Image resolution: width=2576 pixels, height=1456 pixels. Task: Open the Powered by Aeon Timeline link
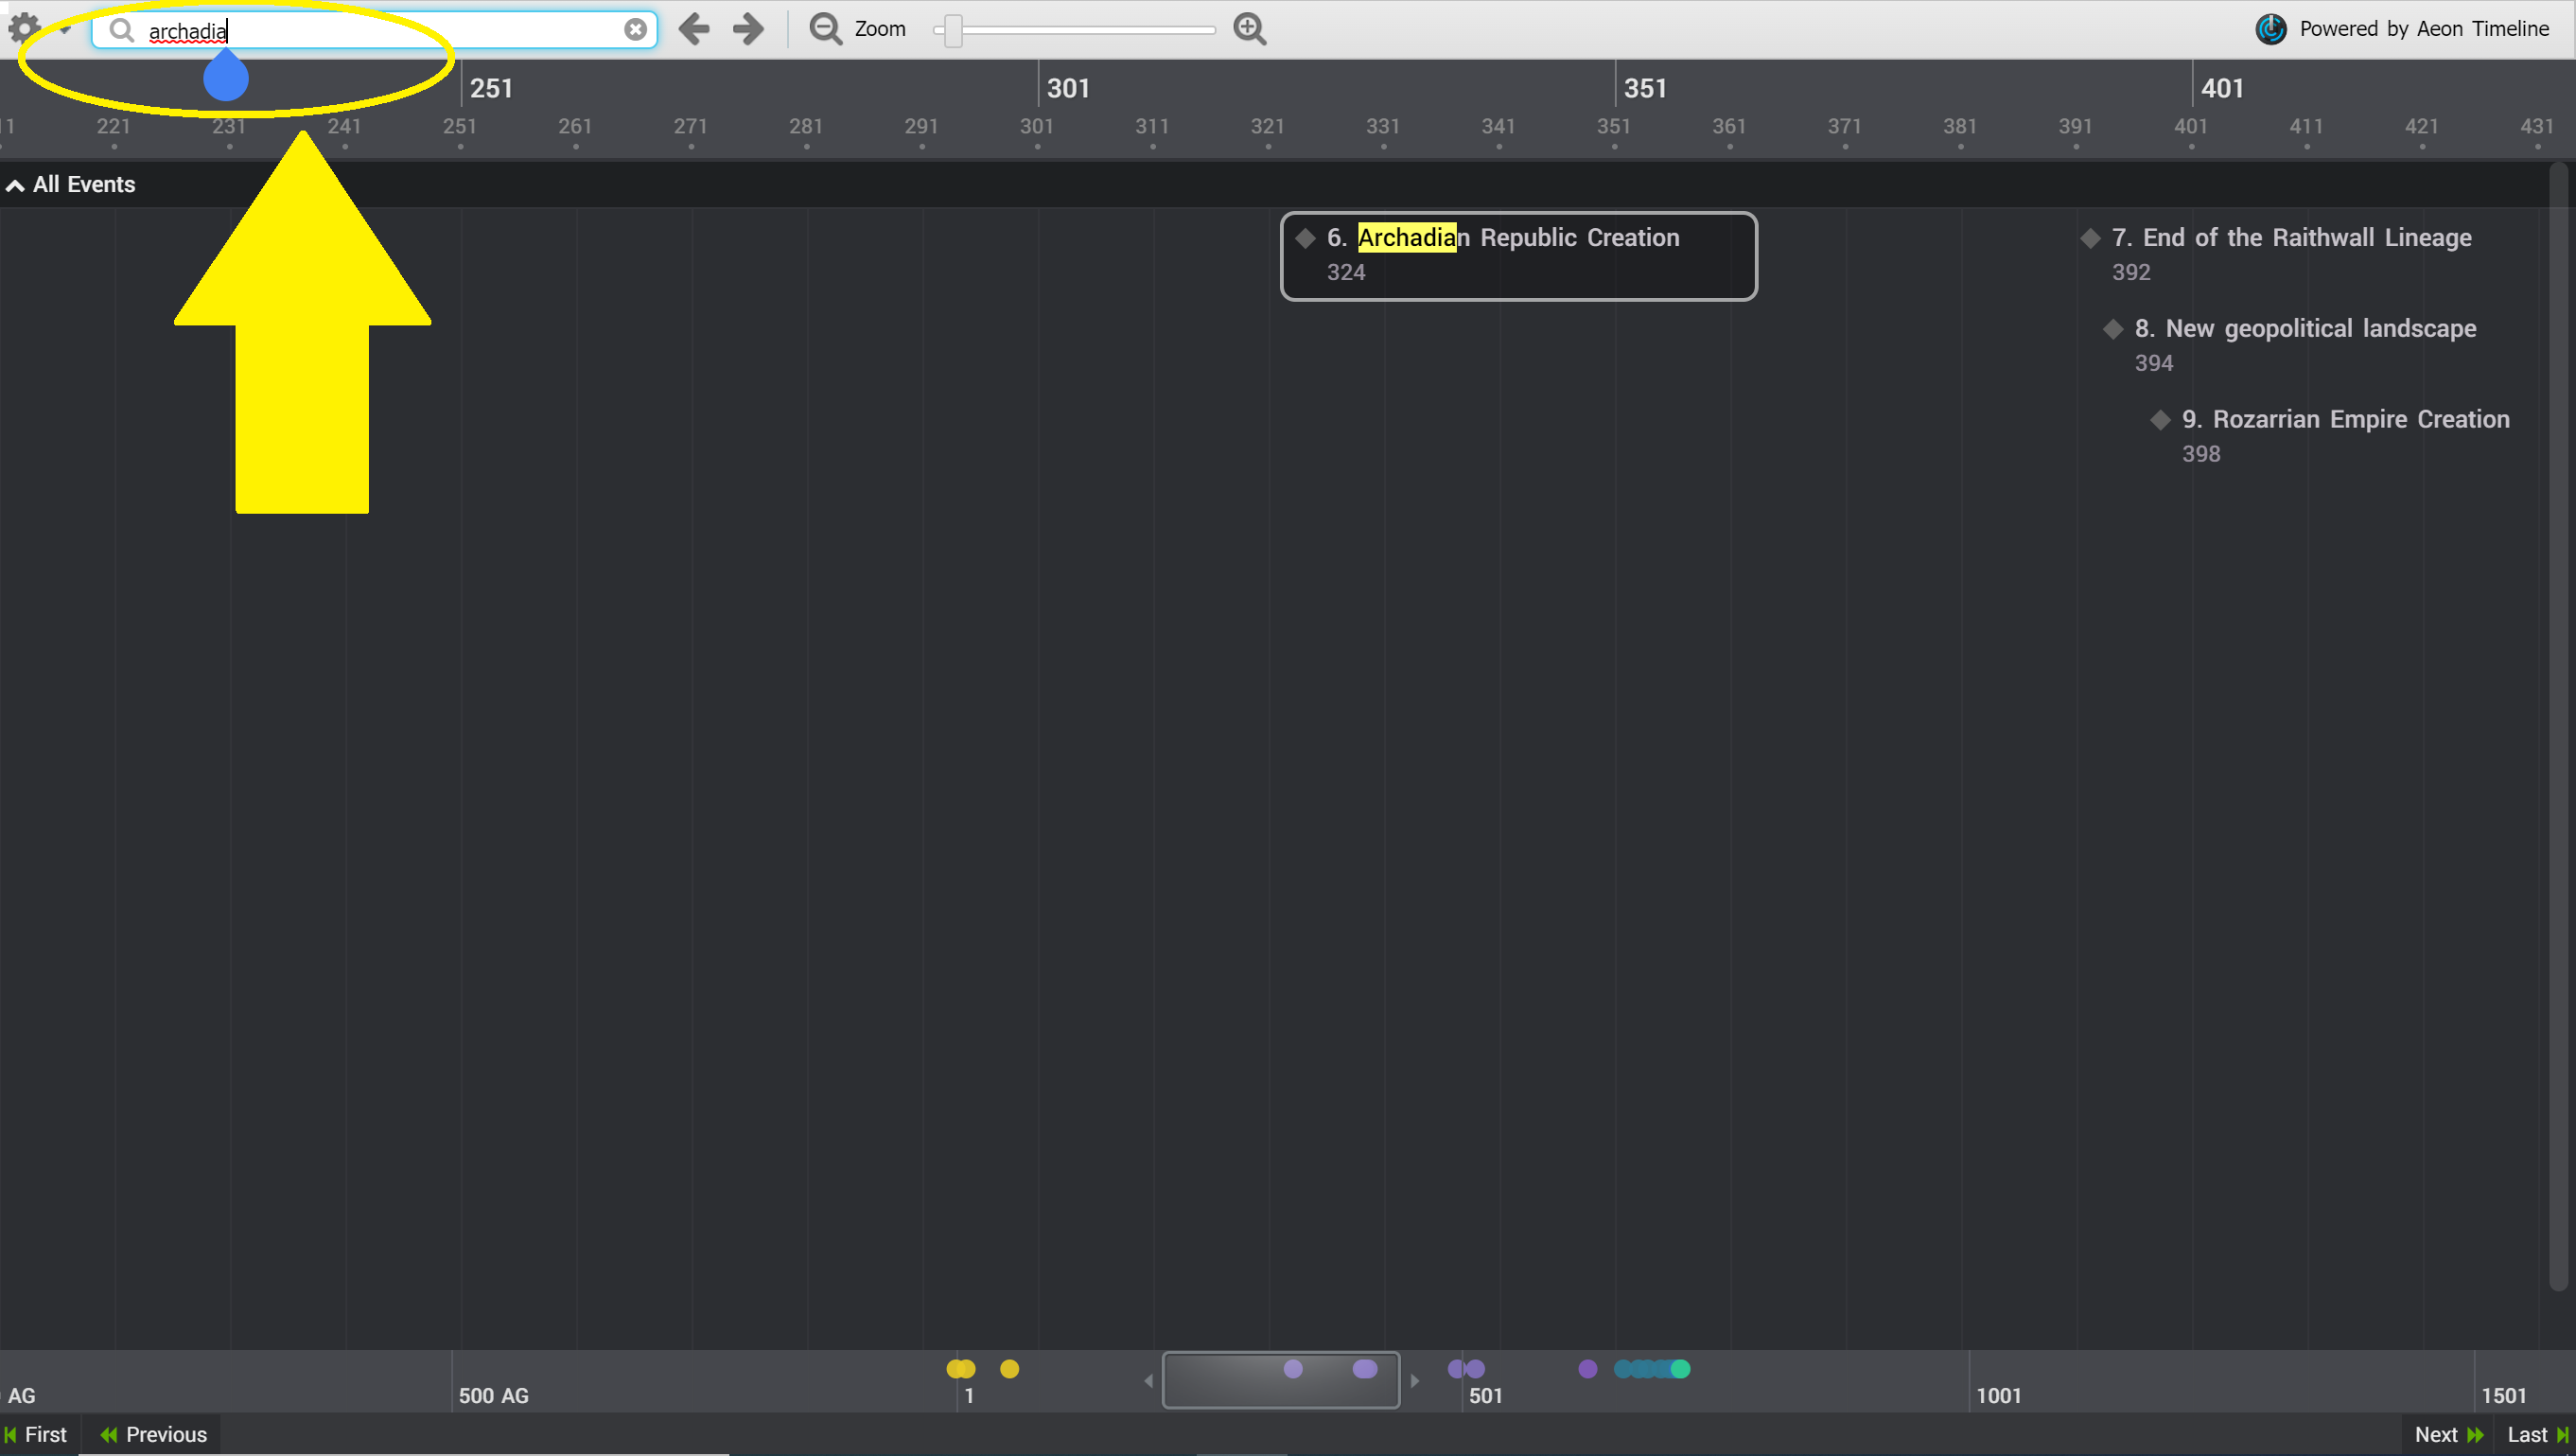(x=2424, y=29)
